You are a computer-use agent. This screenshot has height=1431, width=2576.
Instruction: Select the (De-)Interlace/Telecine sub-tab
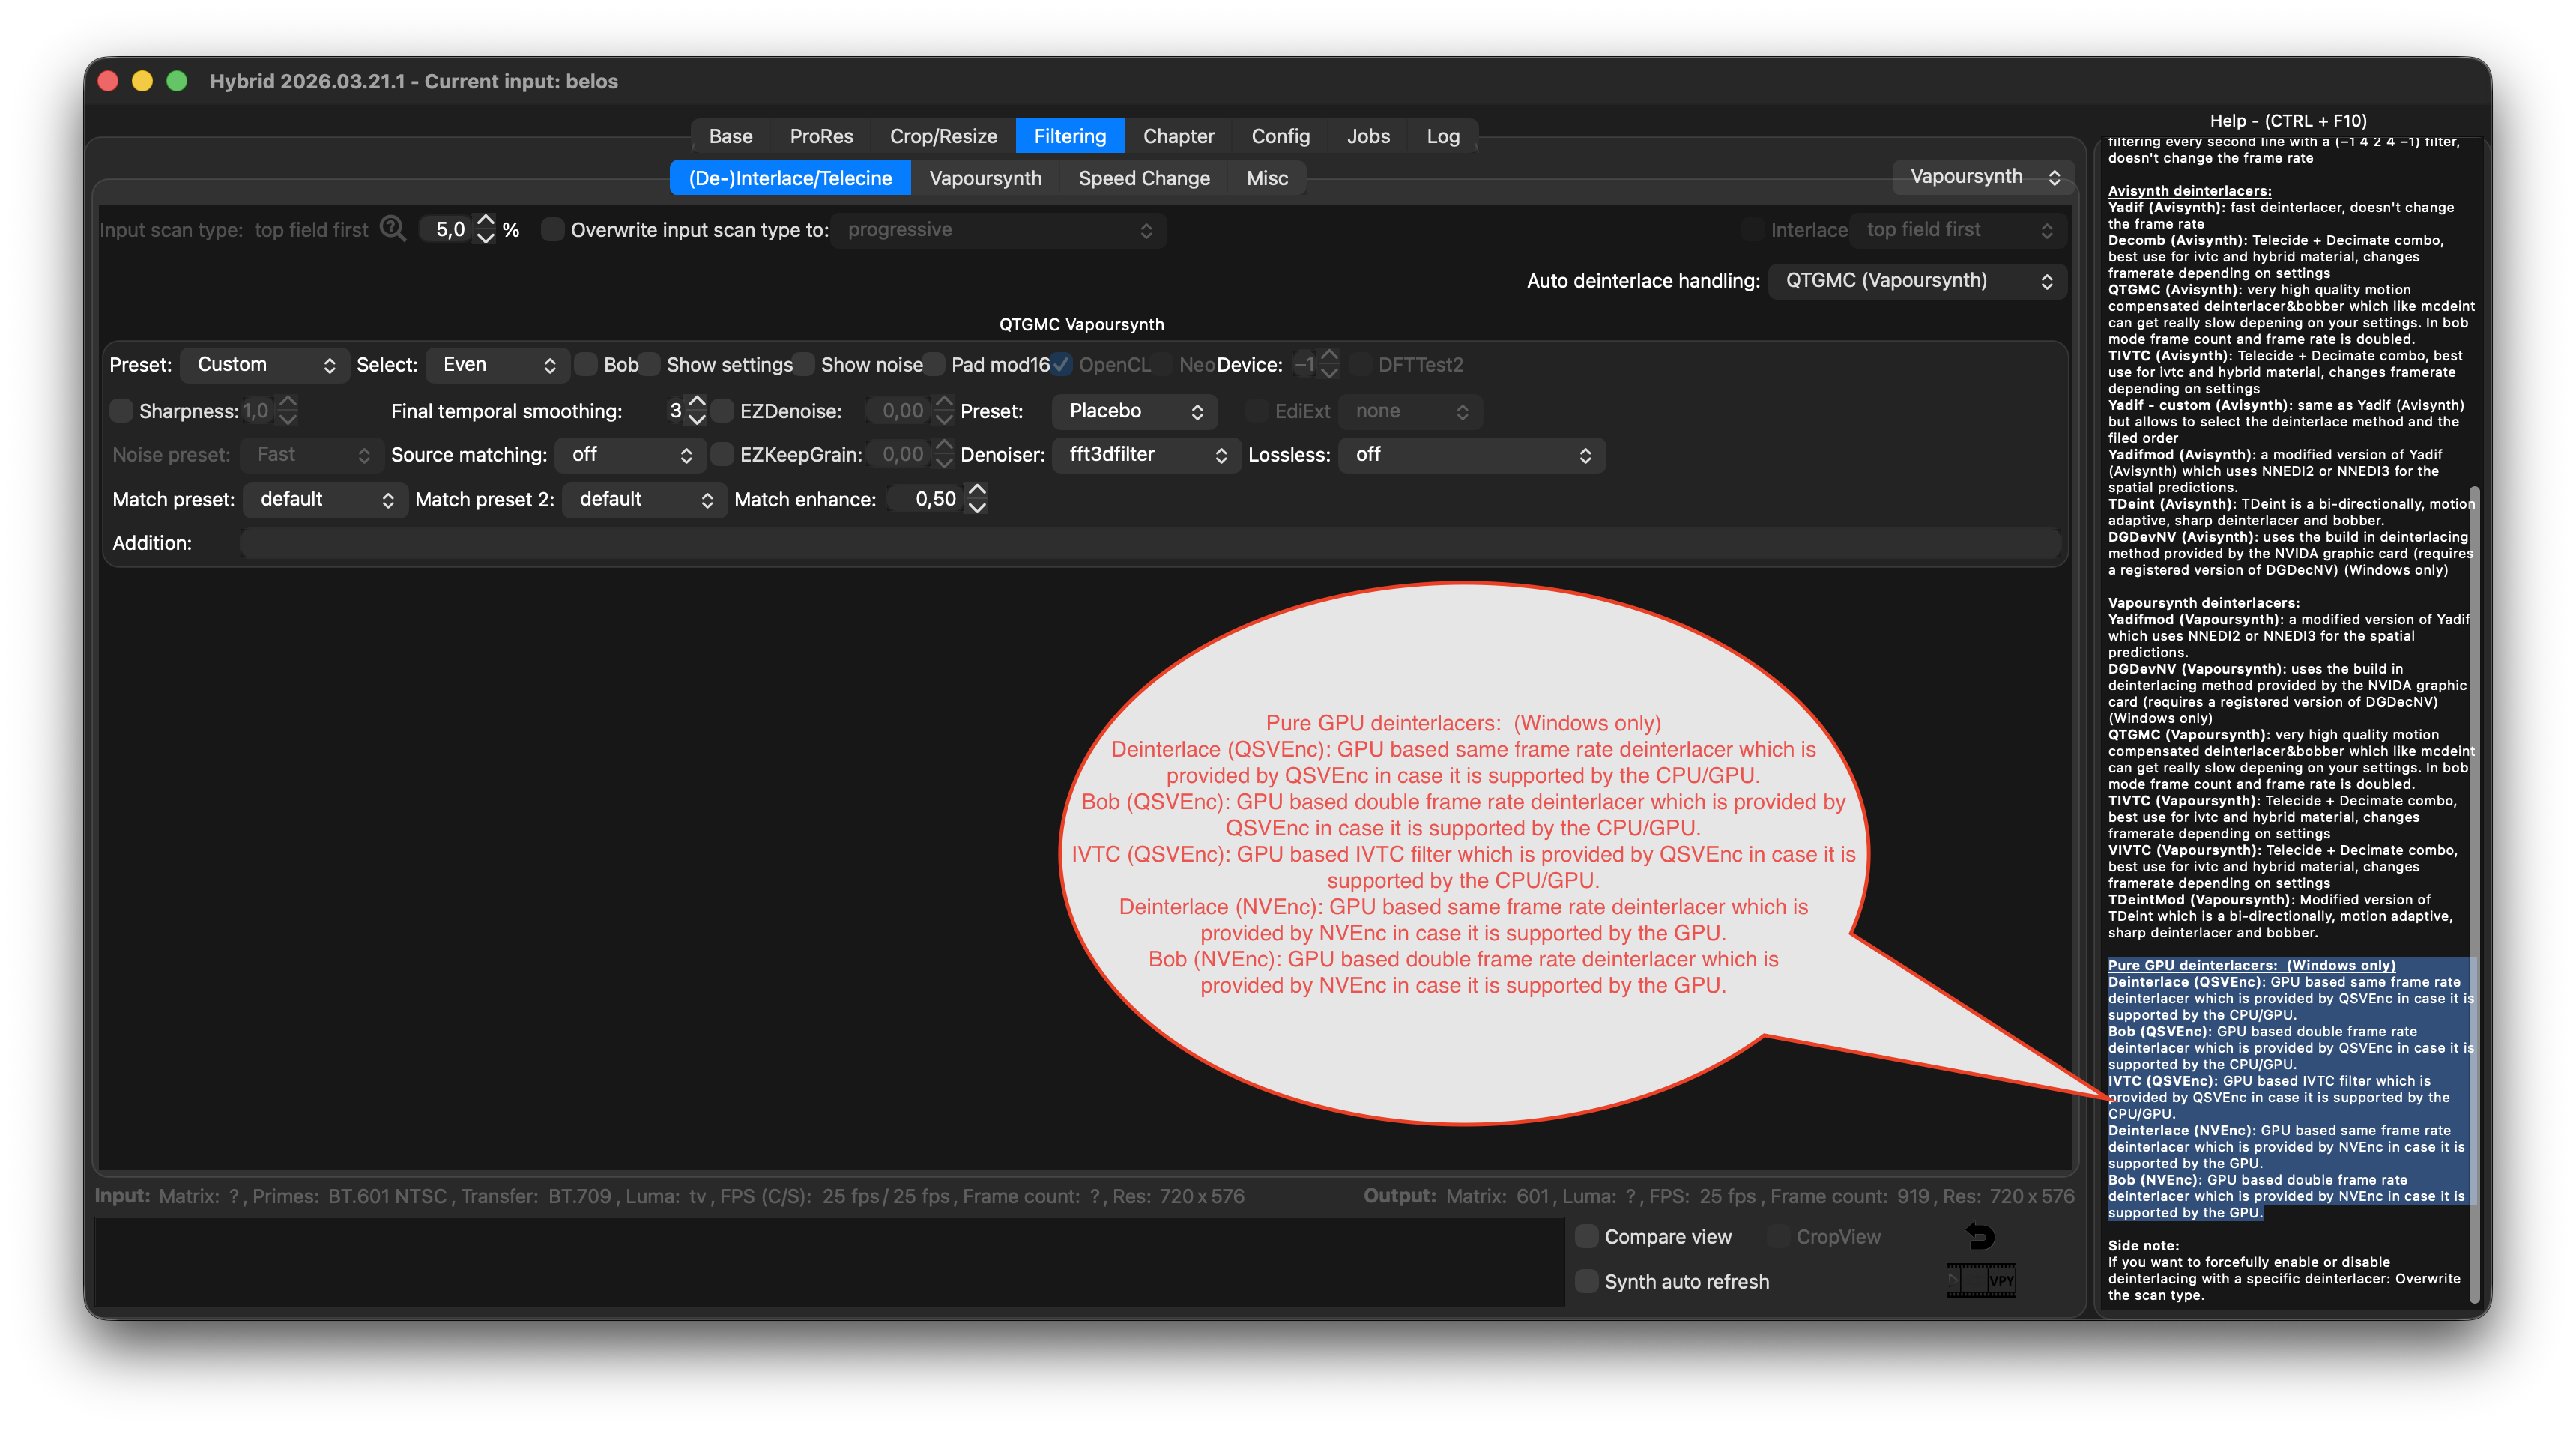coord(790,178)
